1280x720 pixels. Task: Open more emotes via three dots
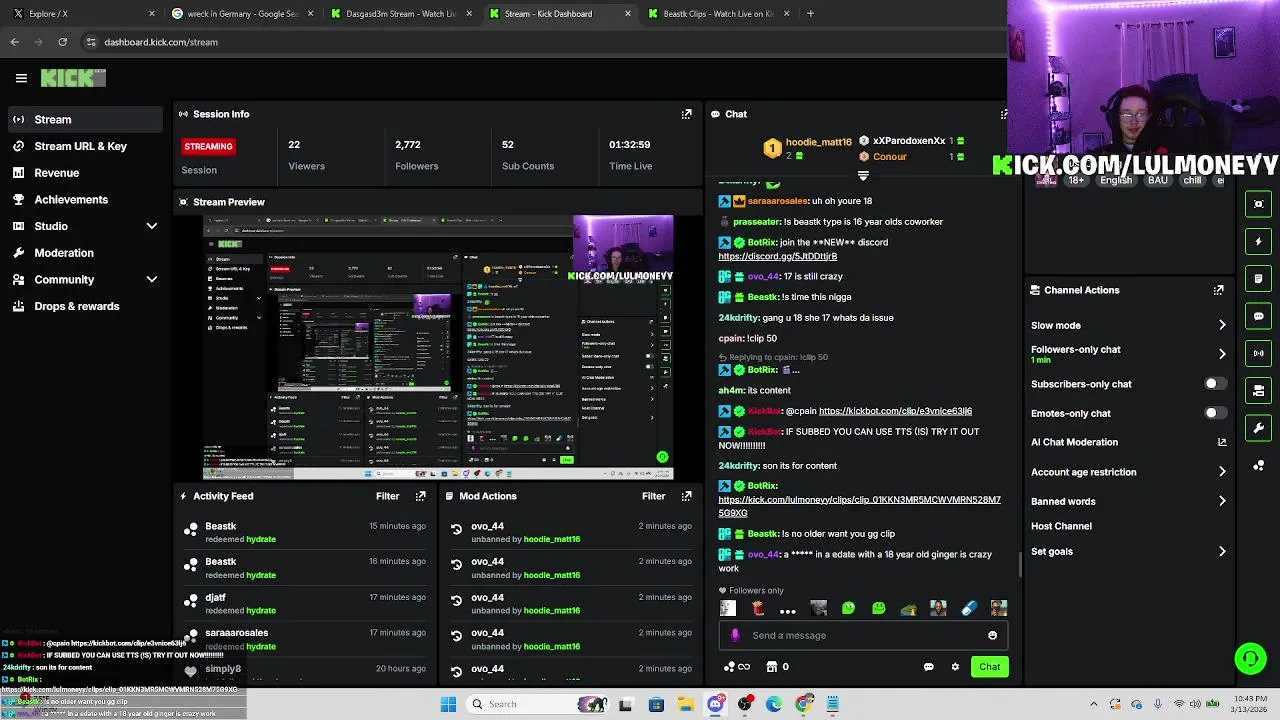pos(788,609)
